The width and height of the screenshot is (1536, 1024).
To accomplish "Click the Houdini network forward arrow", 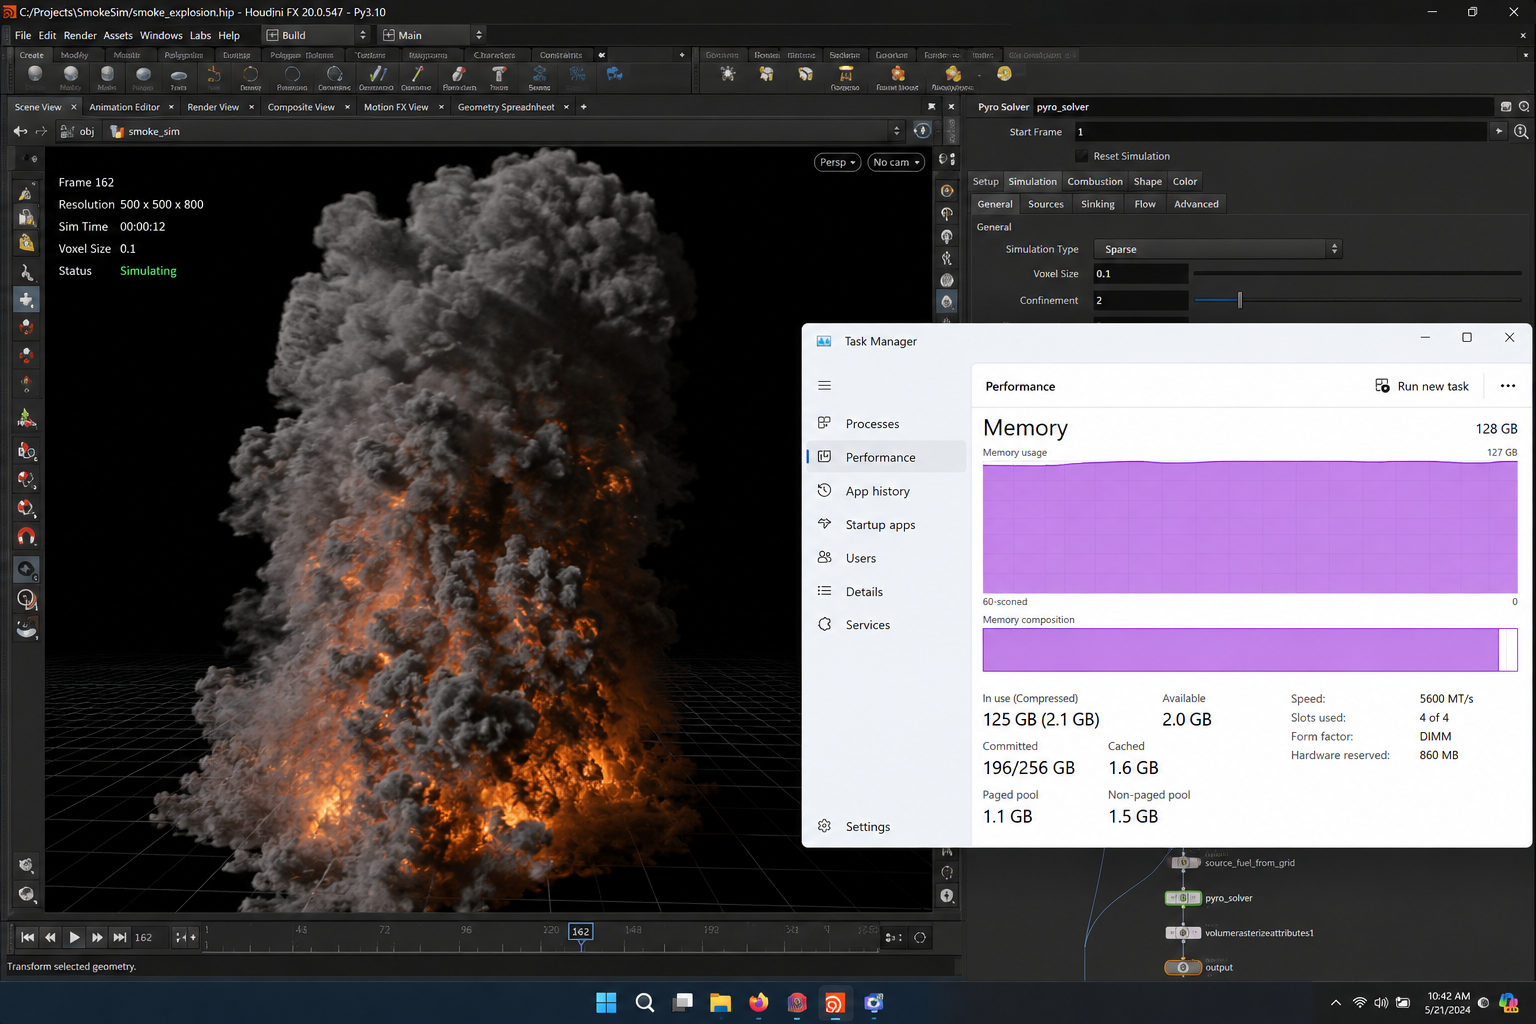I will point(41,131).
